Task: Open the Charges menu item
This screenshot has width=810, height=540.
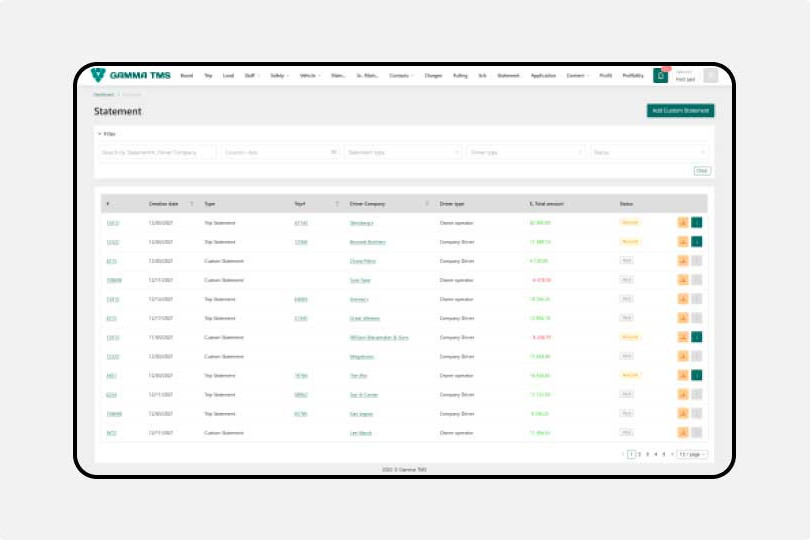Action: click(433, 75)
